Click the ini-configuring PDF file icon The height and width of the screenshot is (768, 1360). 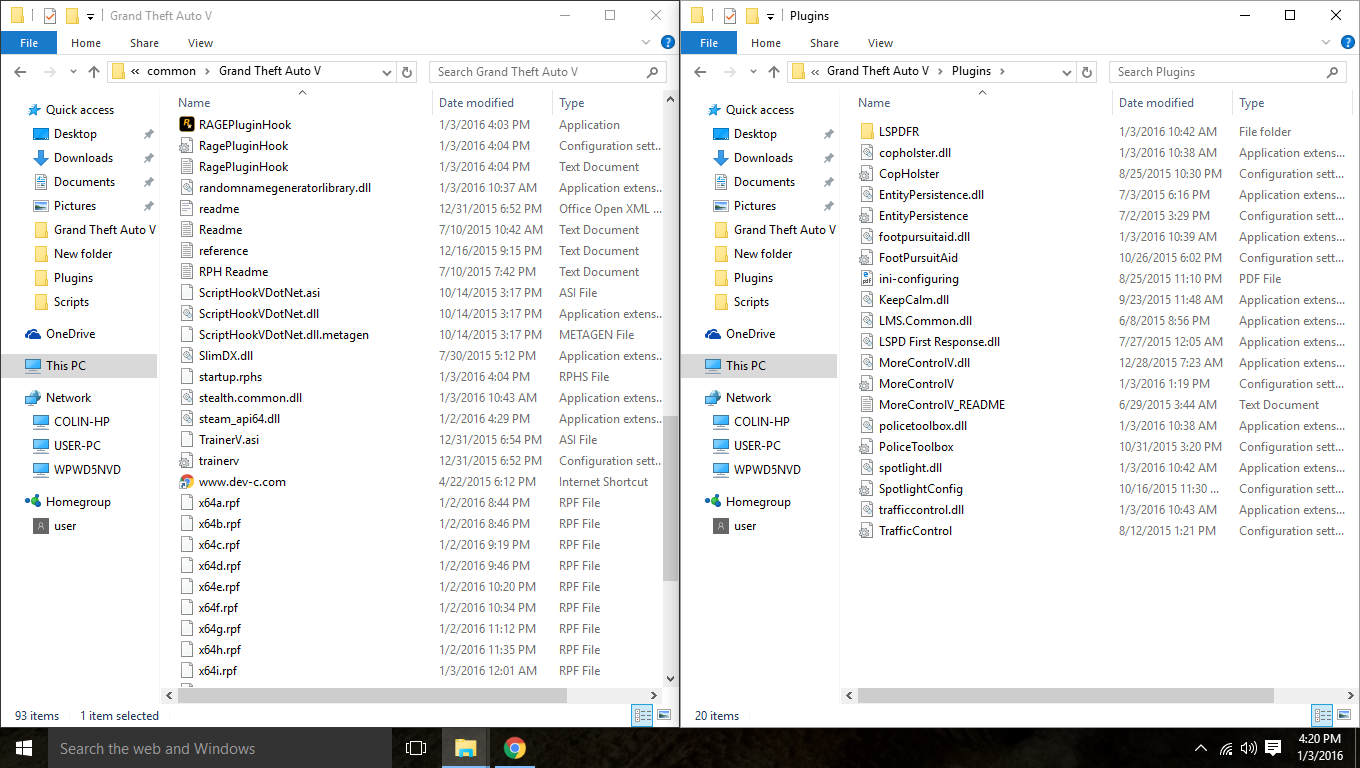point(867,279)
